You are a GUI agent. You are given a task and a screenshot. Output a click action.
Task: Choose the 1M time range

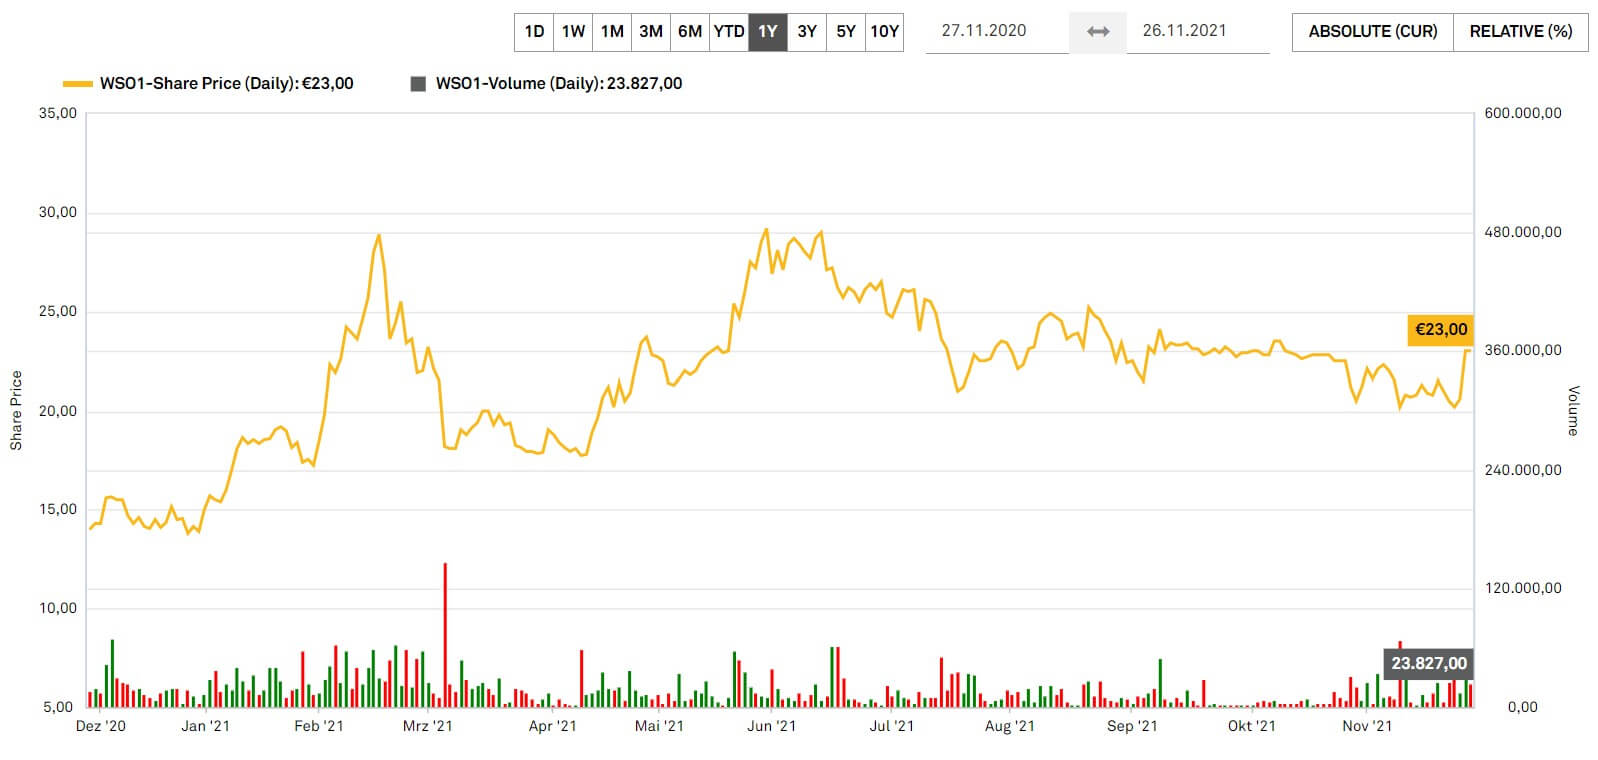click(x=612, y=32)
